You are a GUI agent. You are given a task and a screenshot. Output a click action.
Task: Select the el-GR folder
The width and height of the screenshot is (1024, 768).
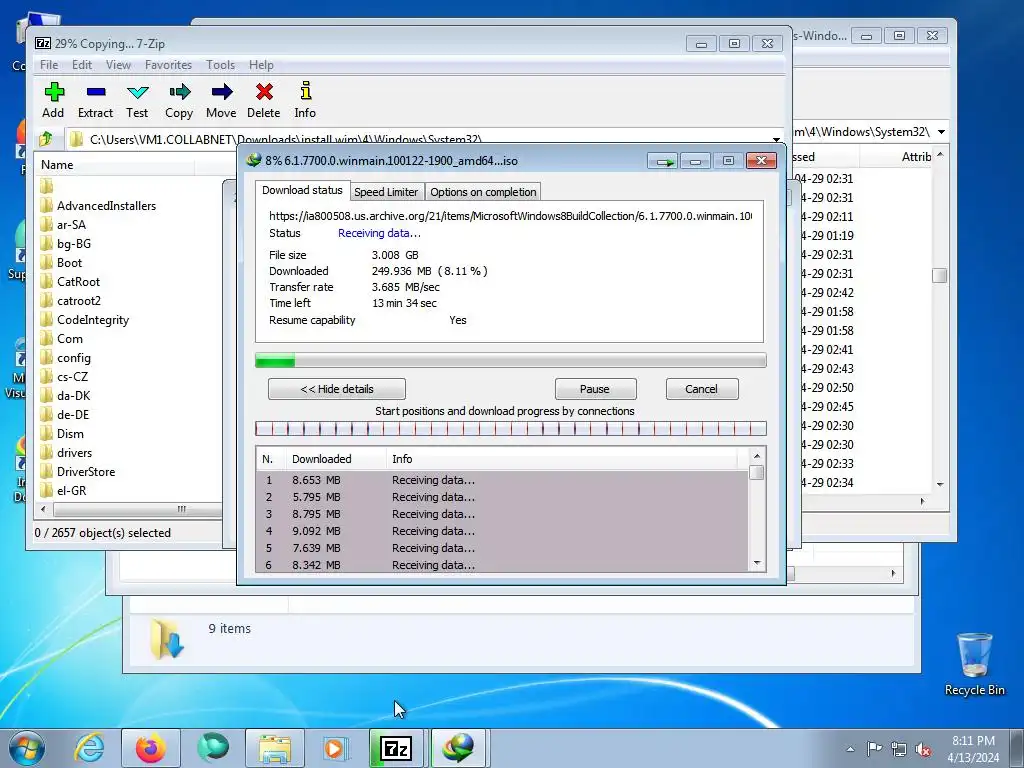tap(63, 490)
